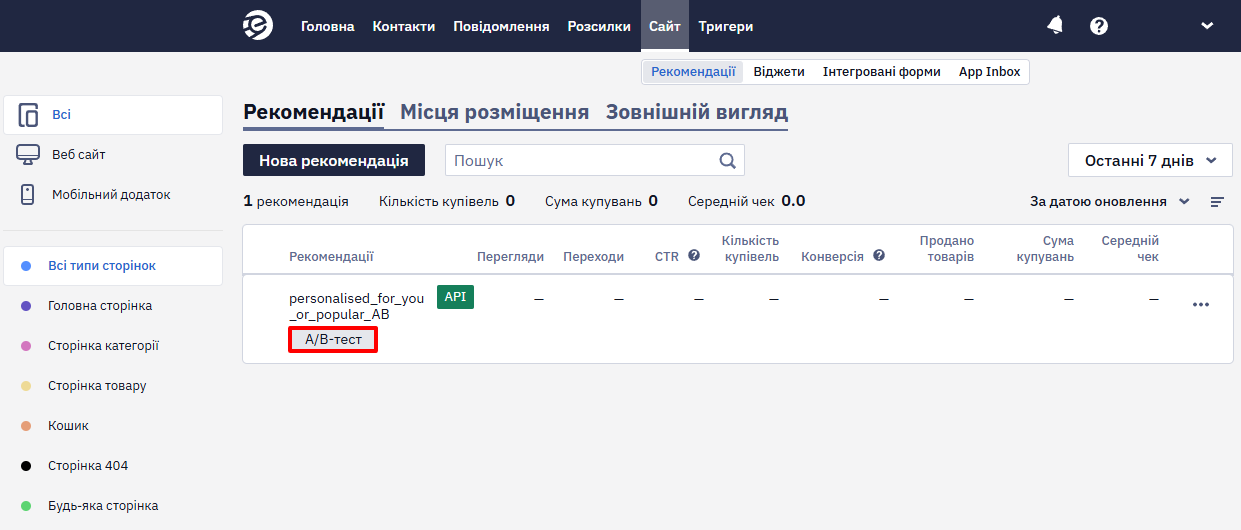The image size is (1241, 530).
Task: Click the sort order lines icon
Action: click(1217, 202)
